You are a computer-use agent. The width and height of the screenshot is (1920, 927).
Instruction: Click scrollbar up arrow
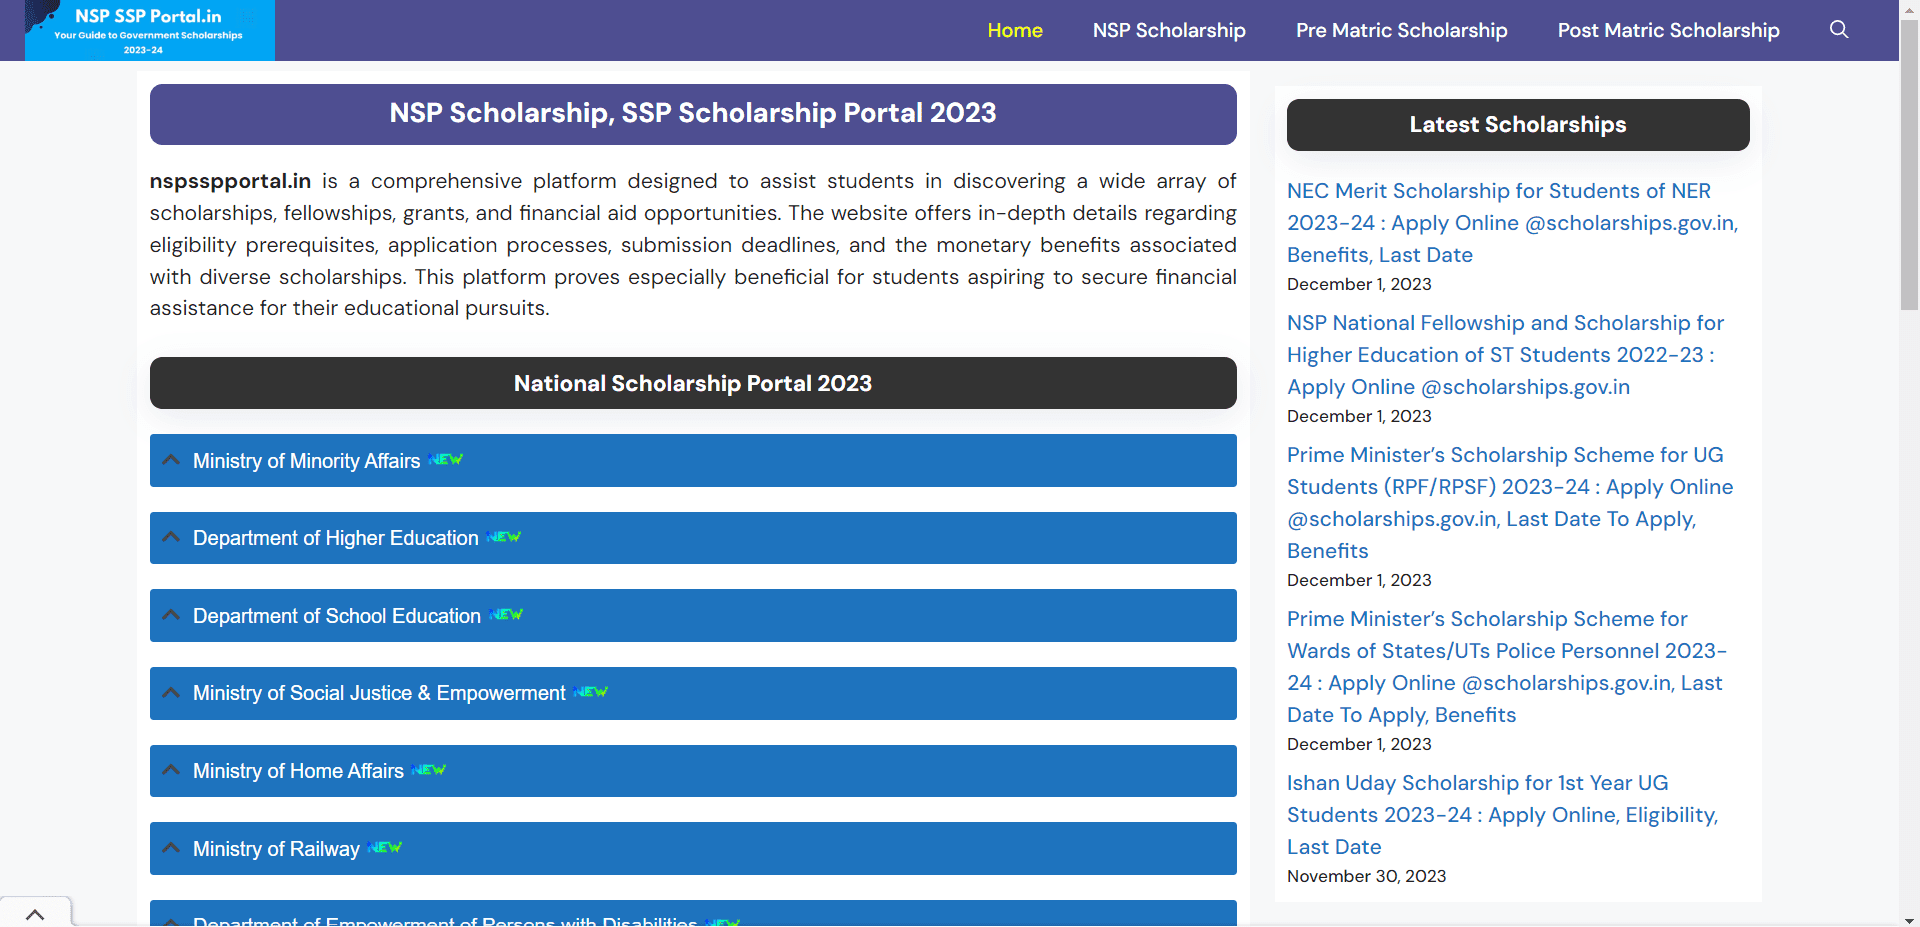[1909, 8]
